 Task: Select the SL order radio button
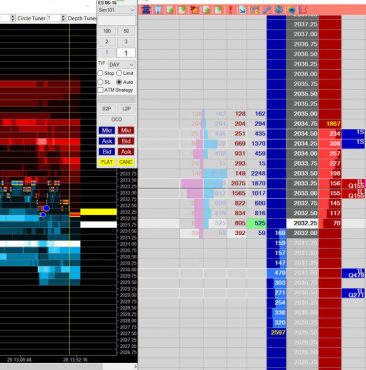tap(100, 82)
